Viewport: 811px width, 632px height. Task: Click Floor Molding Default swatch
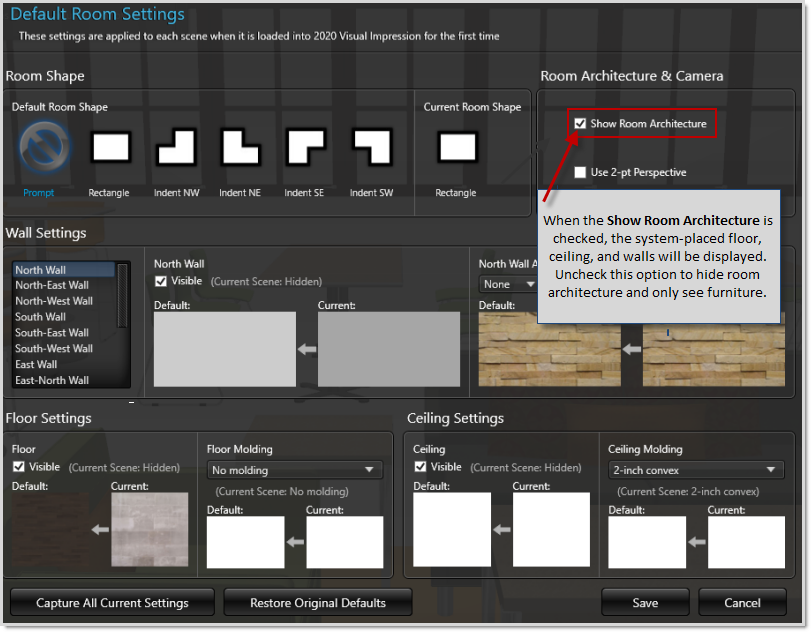[x=246, y=542]
